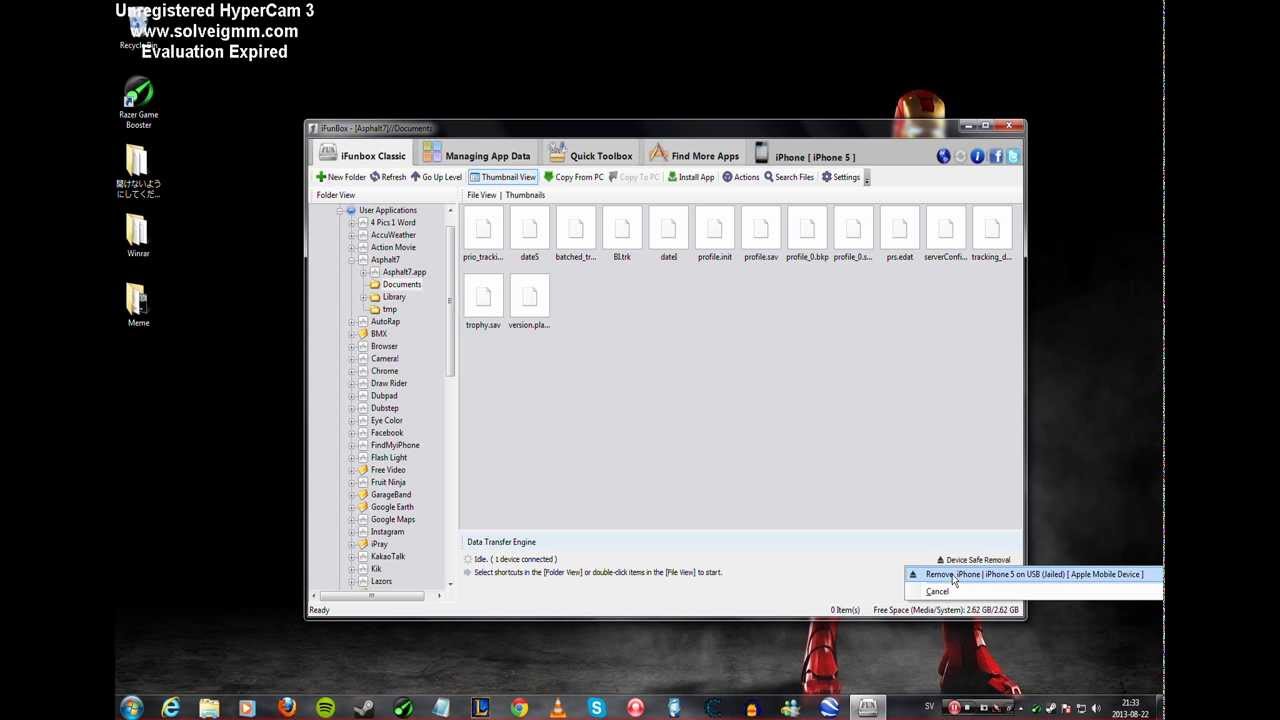Select the iPhone [ iPhone 5 ] tab
Image resolution: width=1280 pixels, height=720 pixels.
point(806,155)
